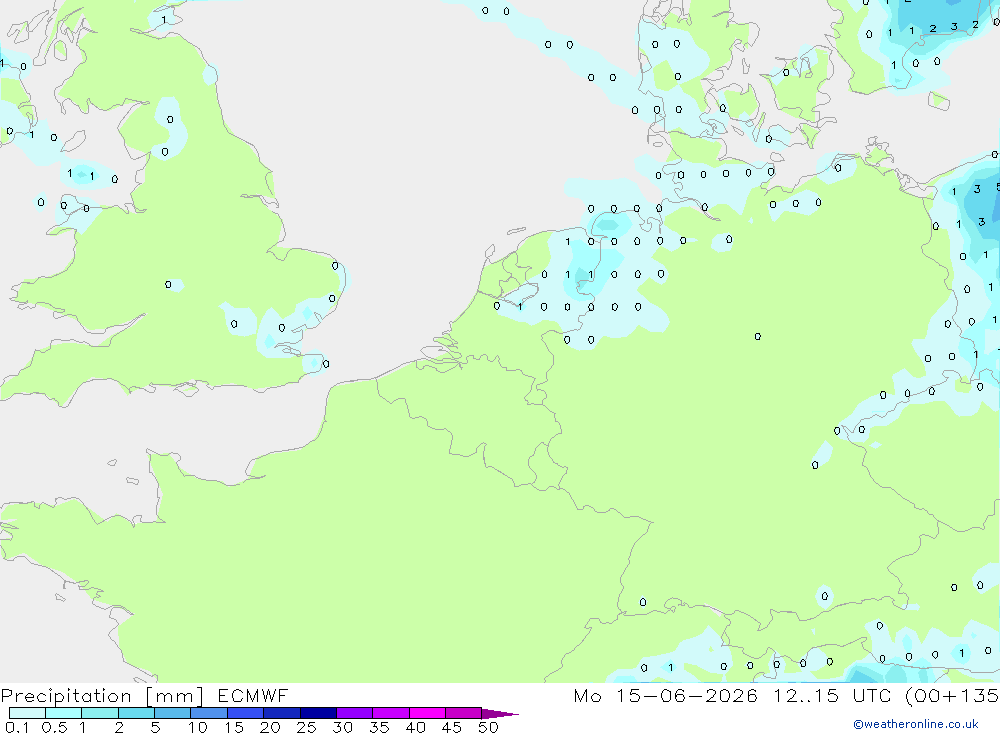Click the "30" legend scale label
1000x733 pixels.
(x=343, y=727)
